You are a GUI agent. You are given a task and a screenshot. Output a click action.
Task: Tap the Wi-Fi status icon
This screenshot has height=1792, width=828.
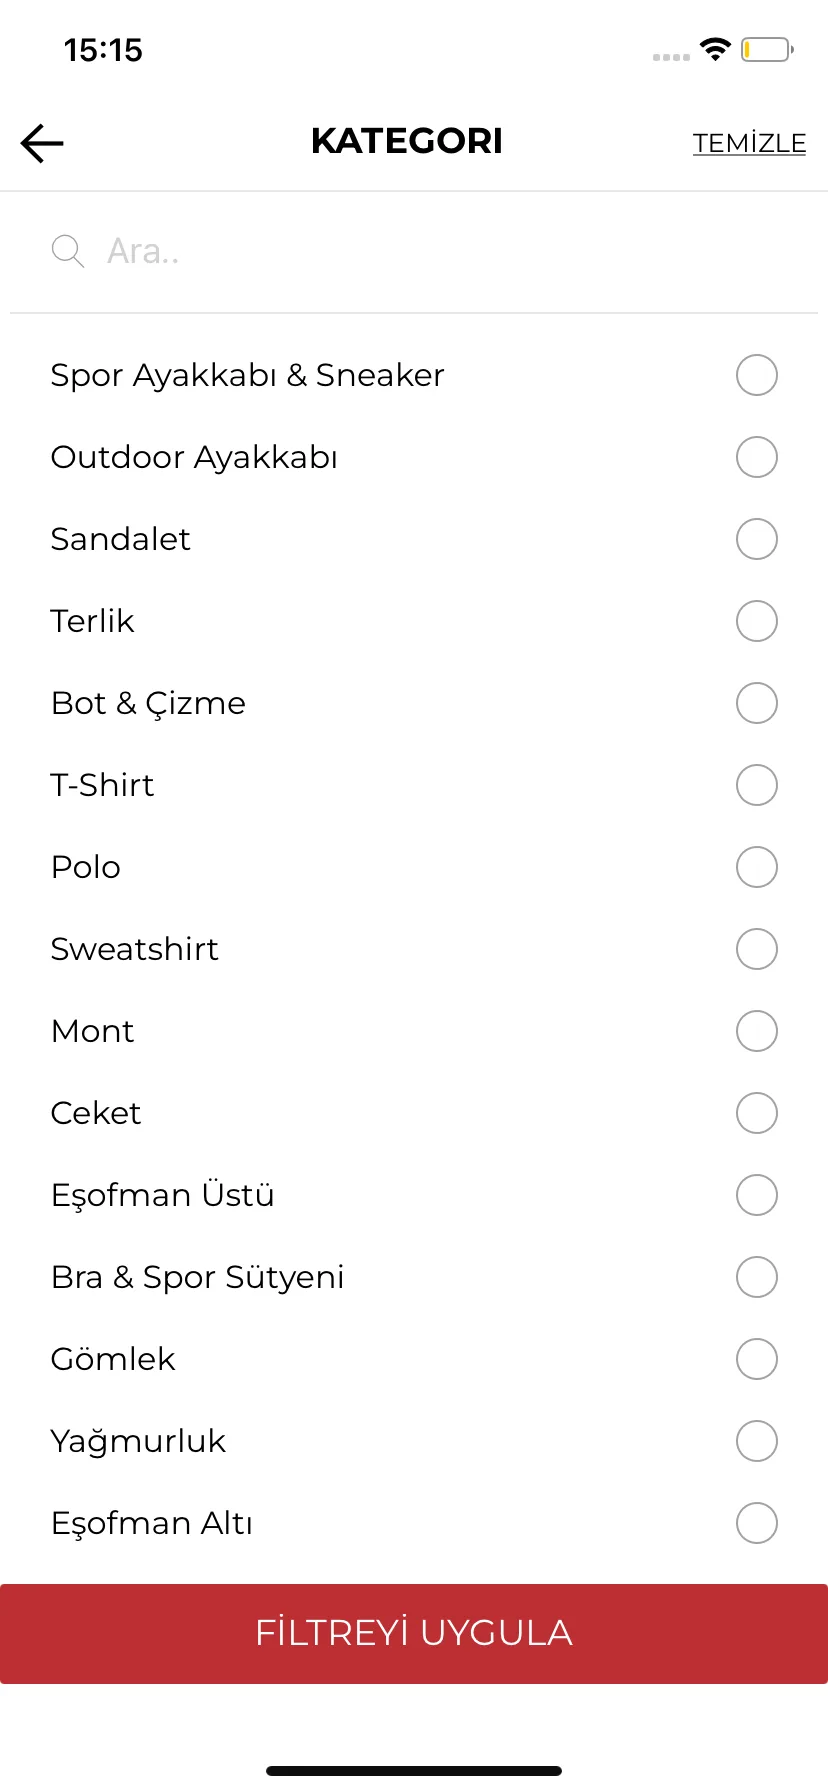click(715, 49)
